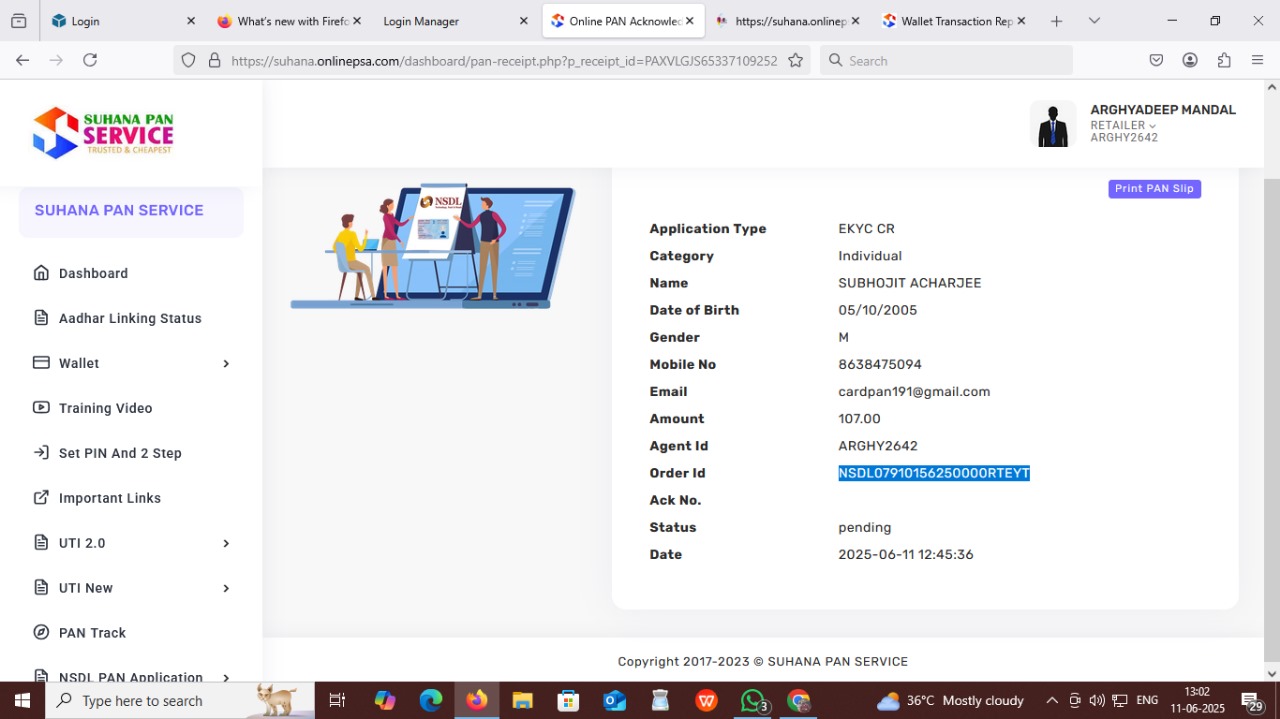Image resolution: width=1280 pixels, height=719 pixels.
Task: Open Important Links in sidebar
Action: 109,498
